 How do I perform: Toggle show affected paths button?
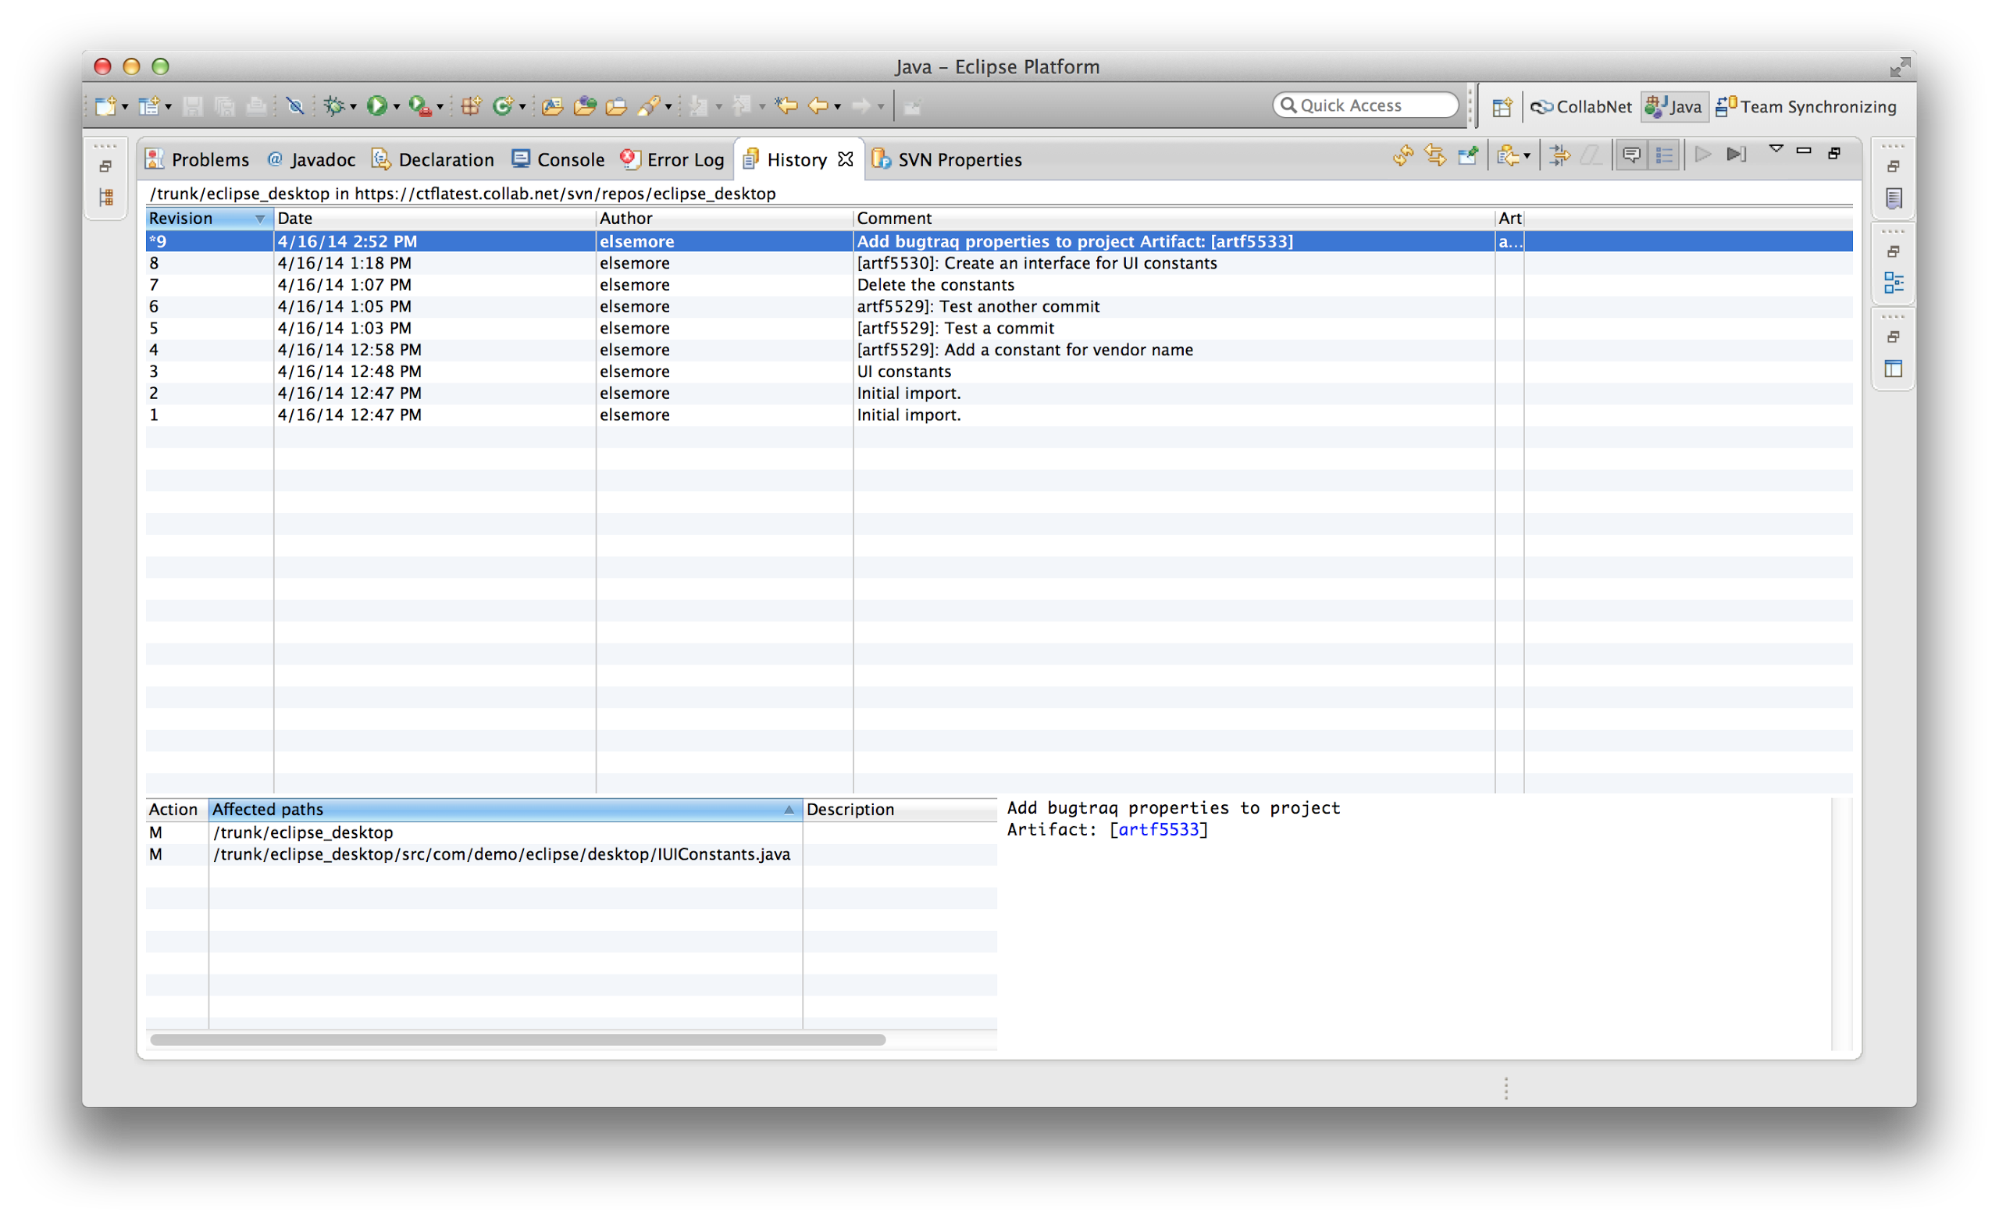tap(1664, 155)
